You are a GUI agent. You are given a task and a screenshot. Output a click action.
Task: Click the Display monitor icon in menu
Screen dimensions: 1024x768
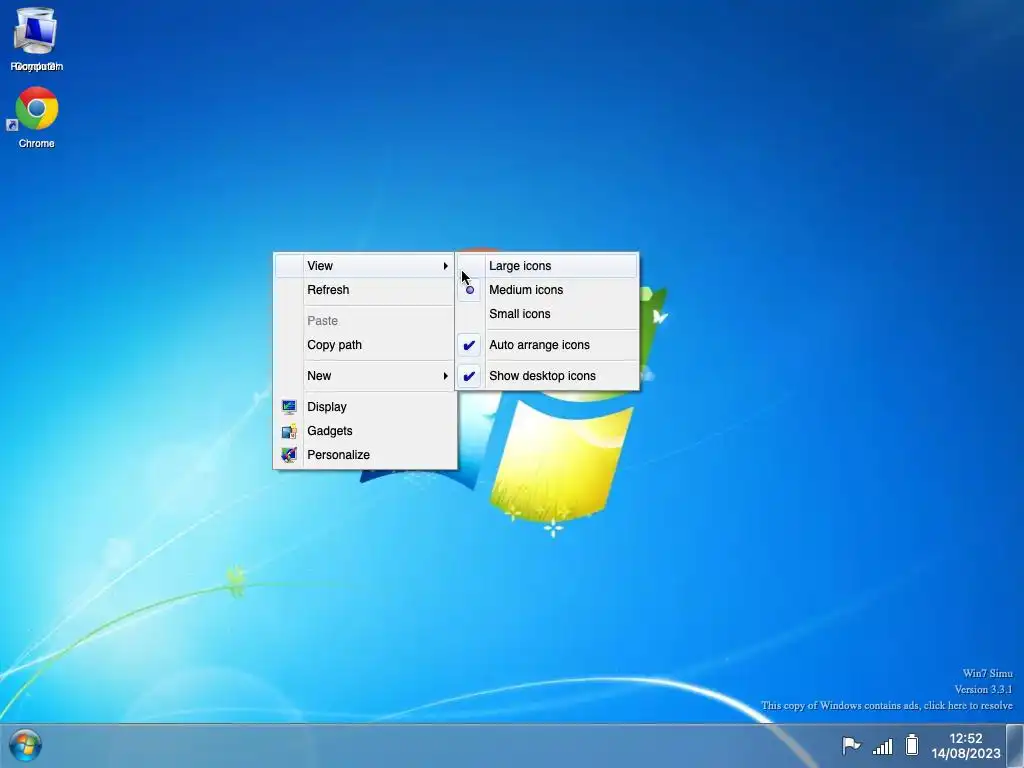click(289, 407)
